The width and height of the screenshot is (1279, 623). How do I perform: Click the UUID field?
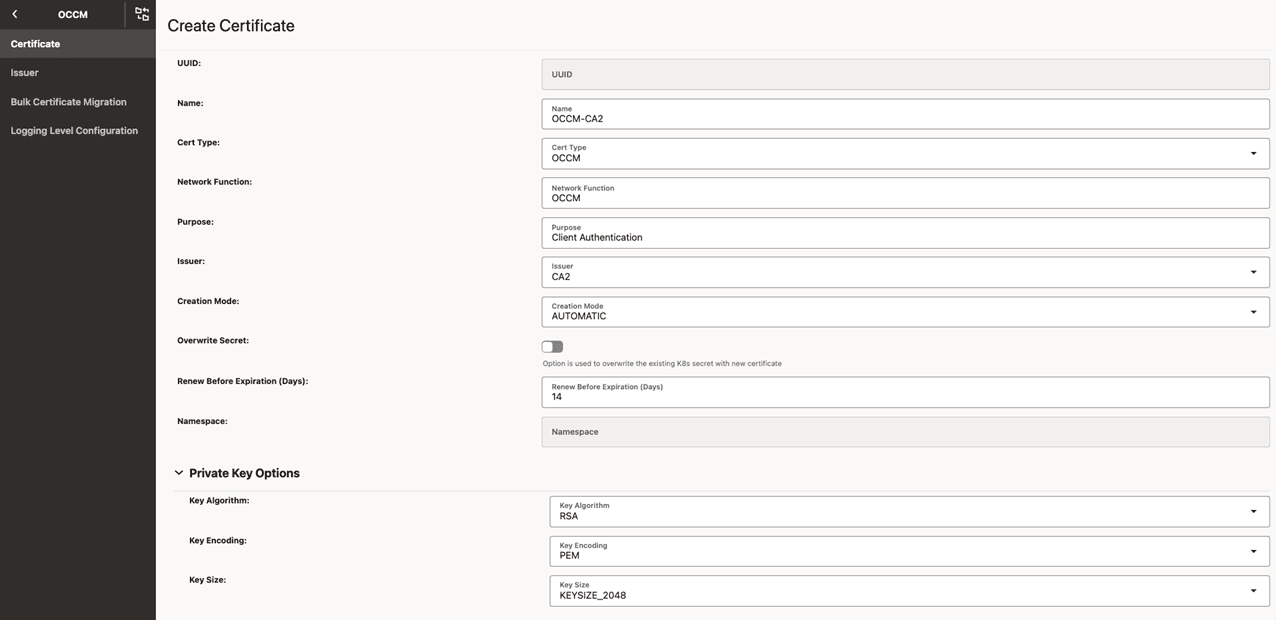coord(904,74)
